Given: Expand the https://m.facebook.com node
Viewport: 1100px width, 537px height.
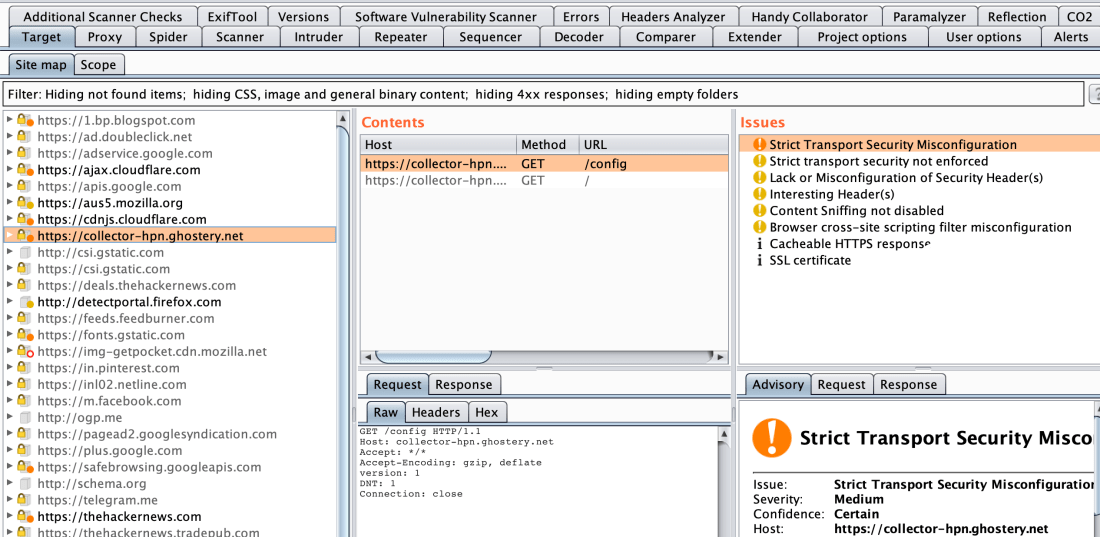Looking at the screenshot, I should (x=10, y=401).
